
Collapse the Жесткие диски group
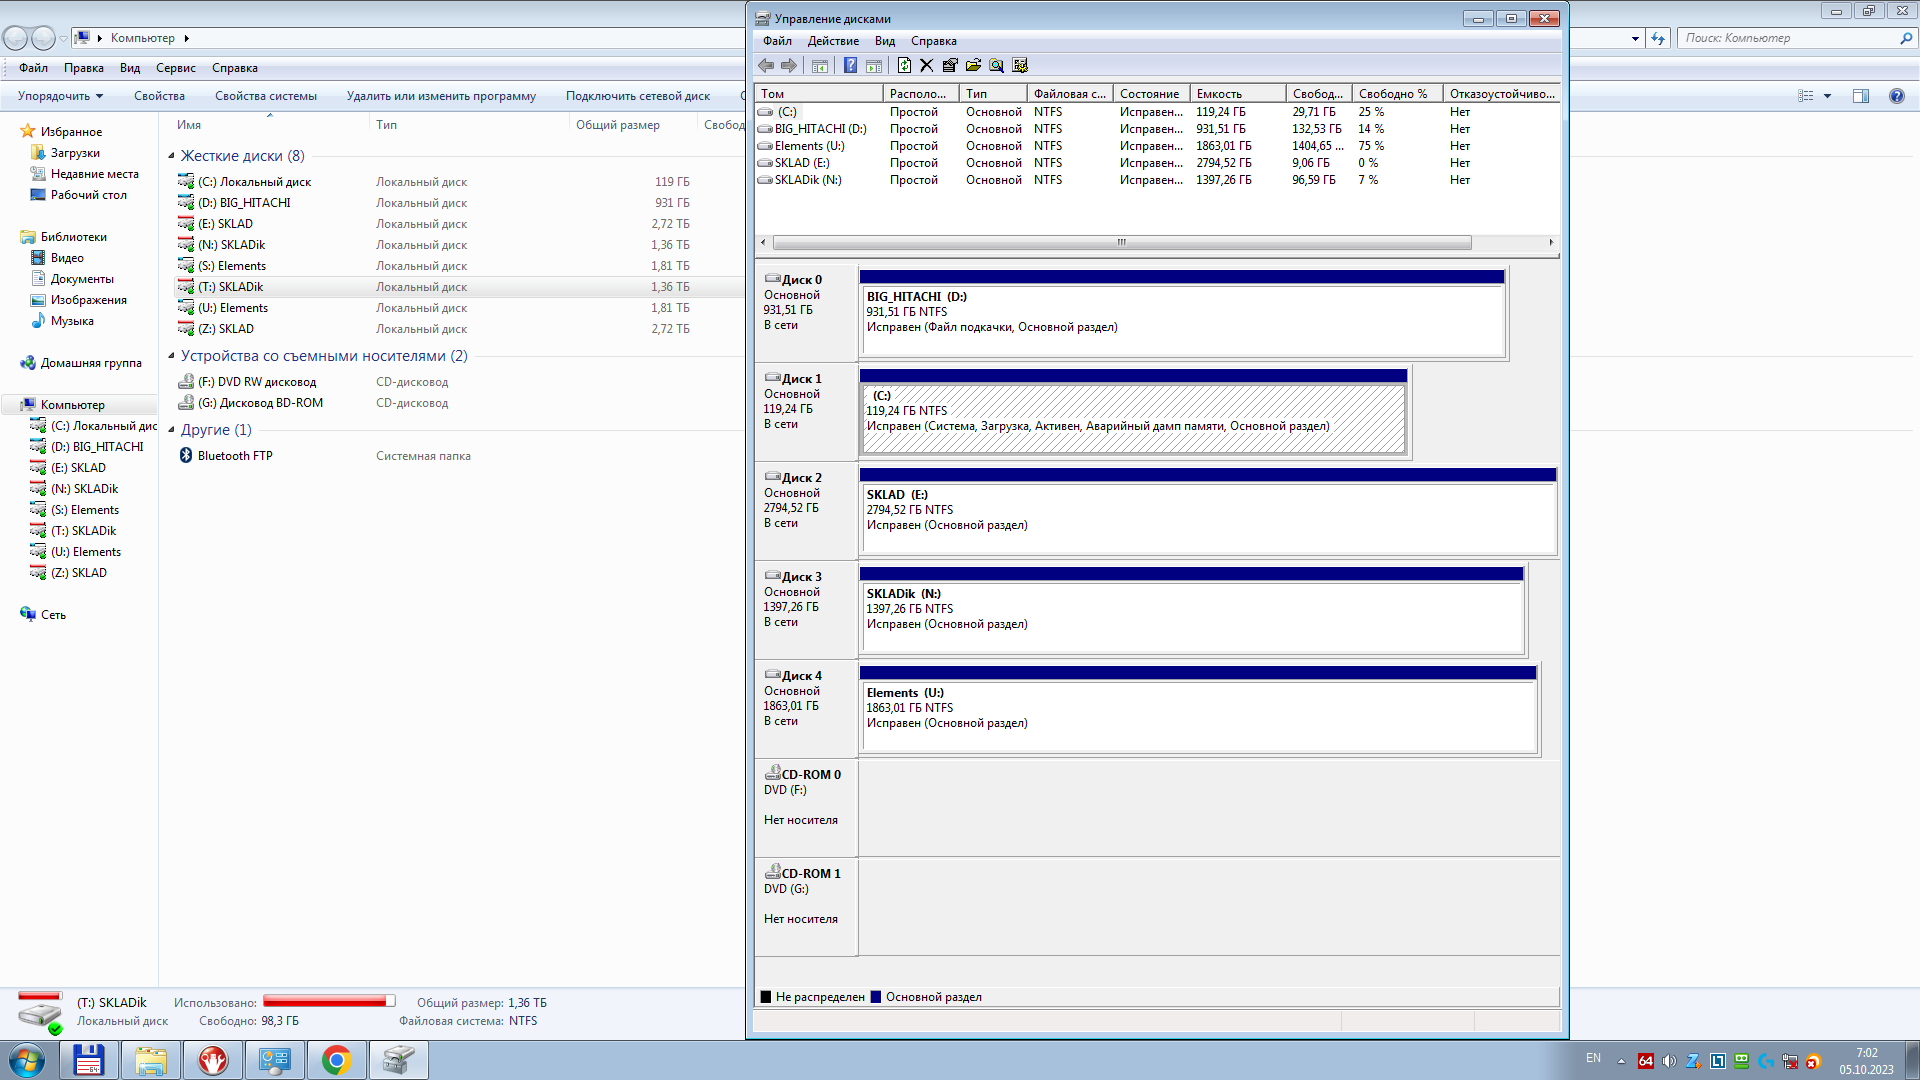171,156
